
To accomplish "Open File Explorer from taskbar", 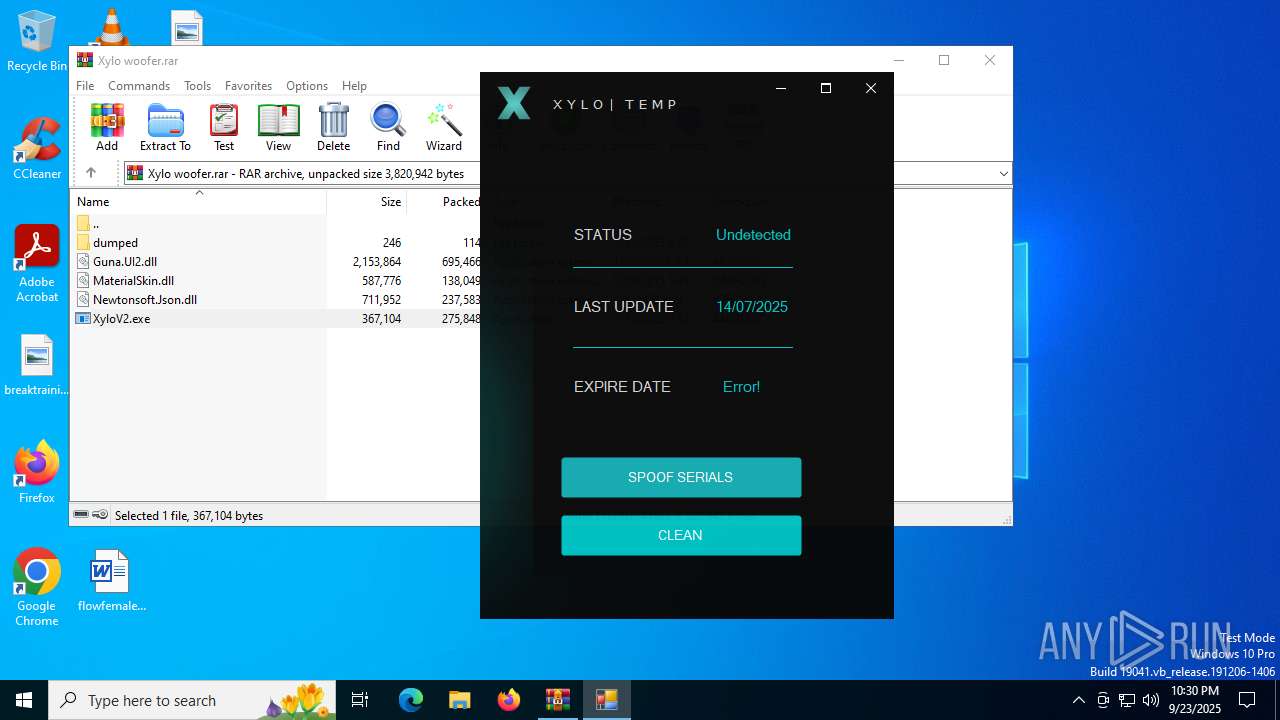I will (459, 700).
